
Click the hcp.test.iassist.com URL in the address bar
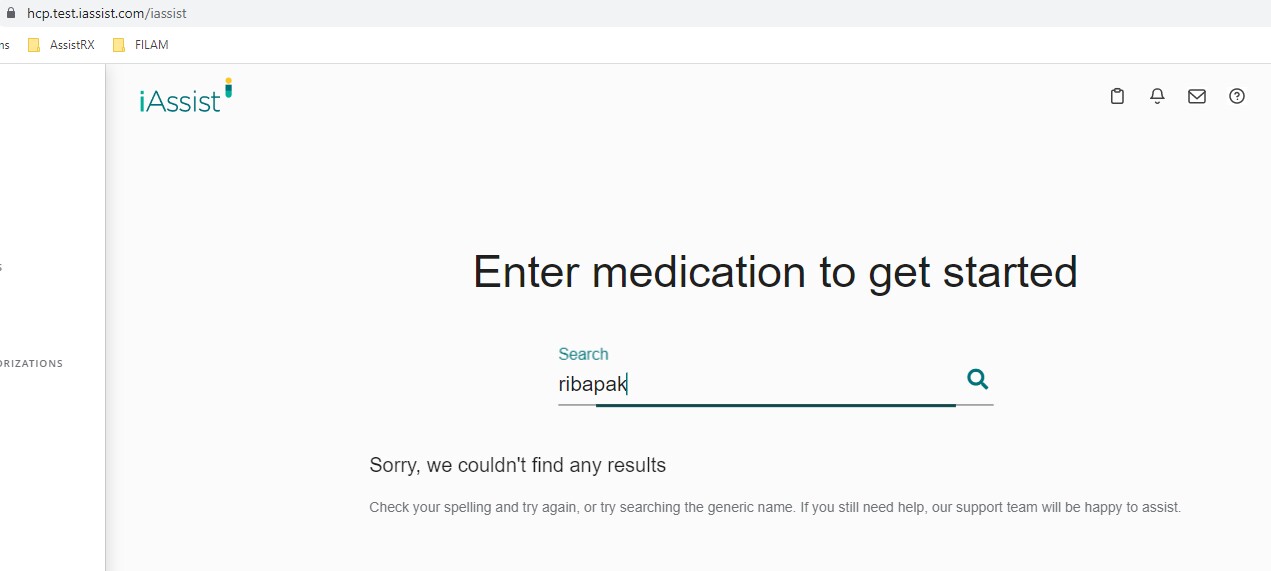click(107, 14)
